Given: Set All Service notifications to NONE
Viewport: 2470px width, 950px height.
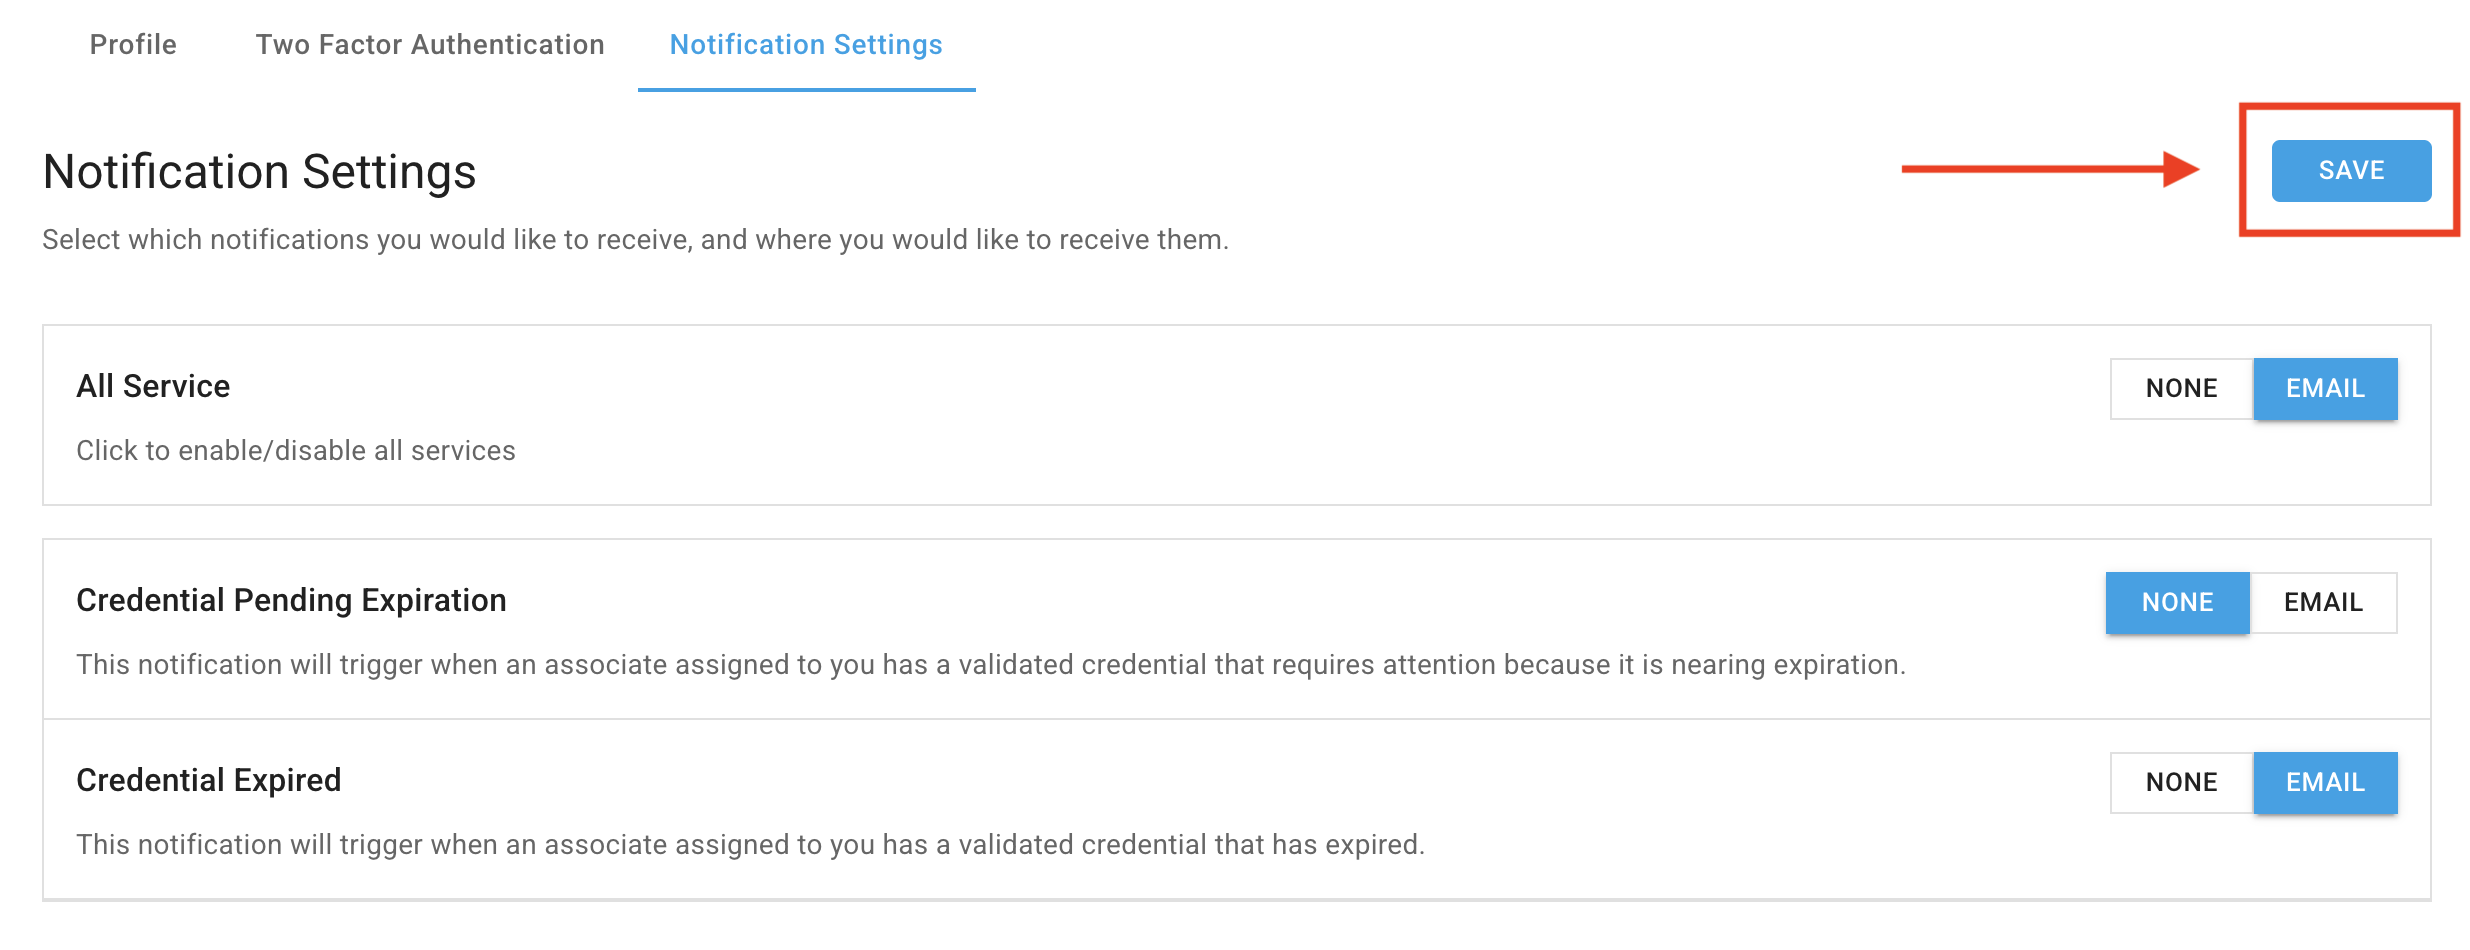Looking at the screenshot, I should (x=2180, y=388).
